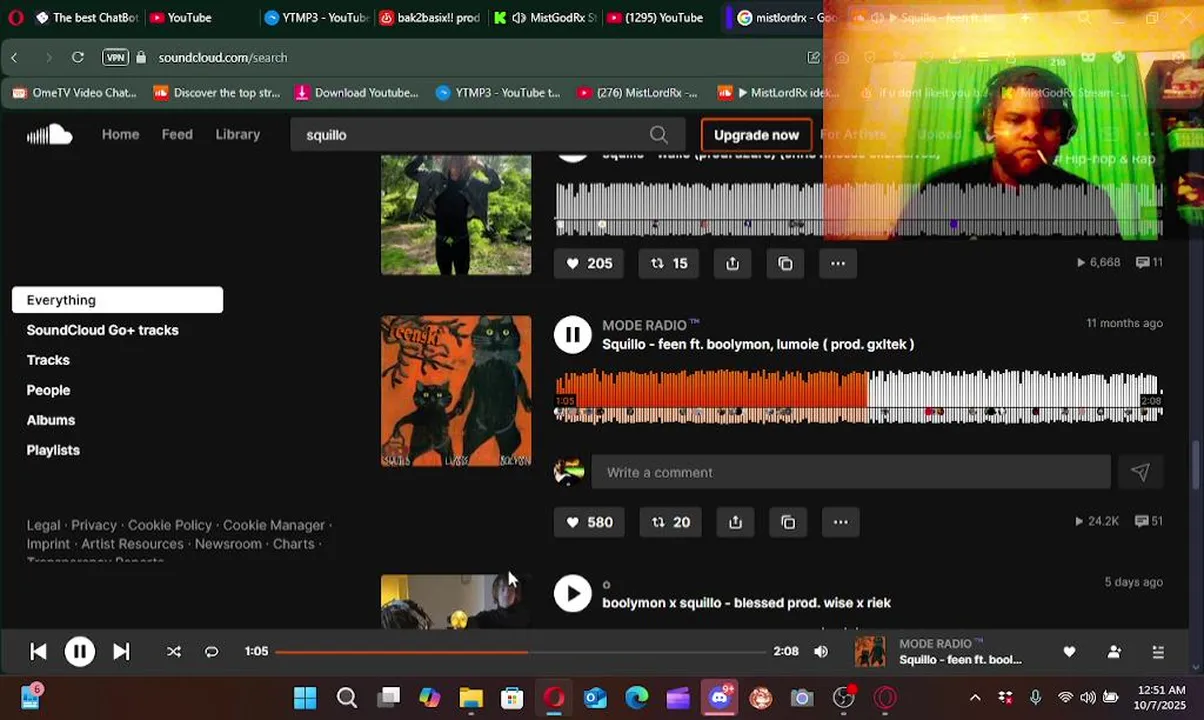Open more options for the 205-likes track
Image resolution: width=1204 pixels, height=720 pixels.
pos(838,263)
